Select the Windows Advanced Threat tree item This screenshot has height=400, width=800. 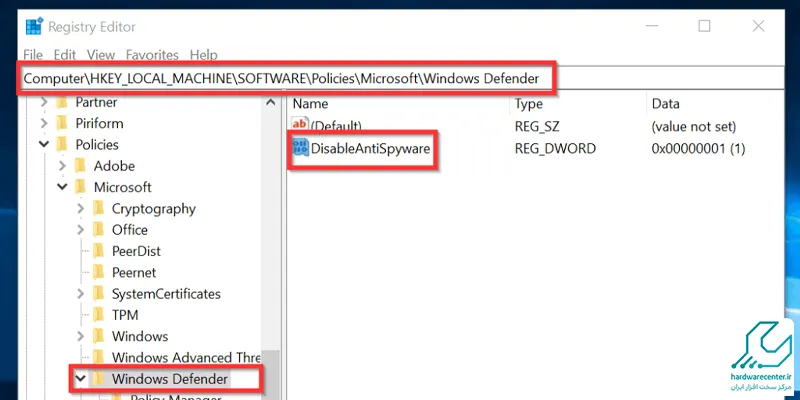click(x=186, y=358)
